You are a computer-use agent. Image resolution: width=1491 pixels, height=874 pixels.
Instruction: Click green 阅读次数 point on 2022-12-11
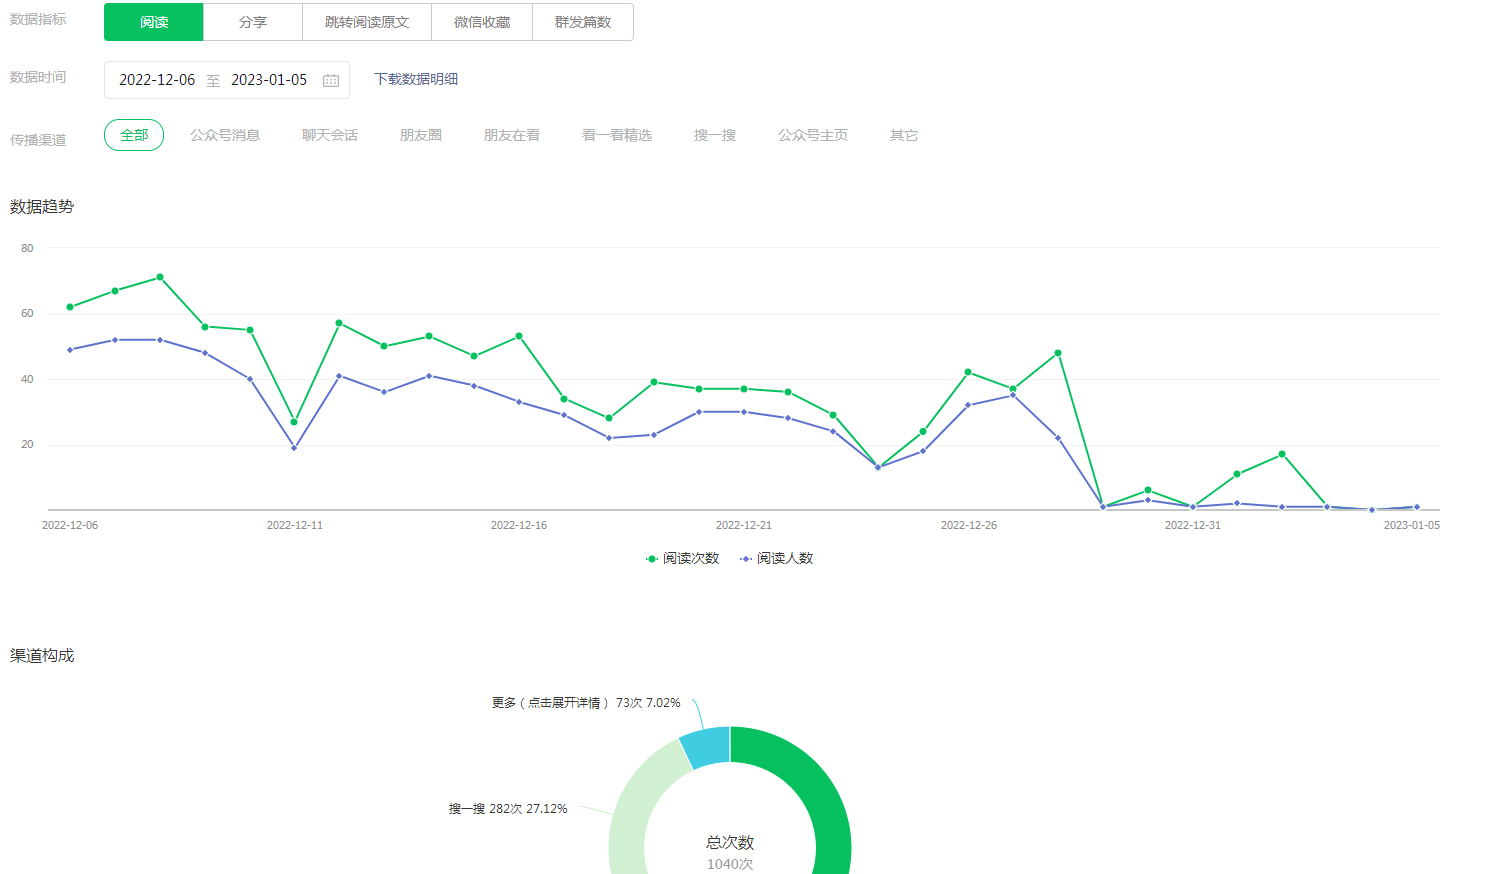[x=294, y=422]
